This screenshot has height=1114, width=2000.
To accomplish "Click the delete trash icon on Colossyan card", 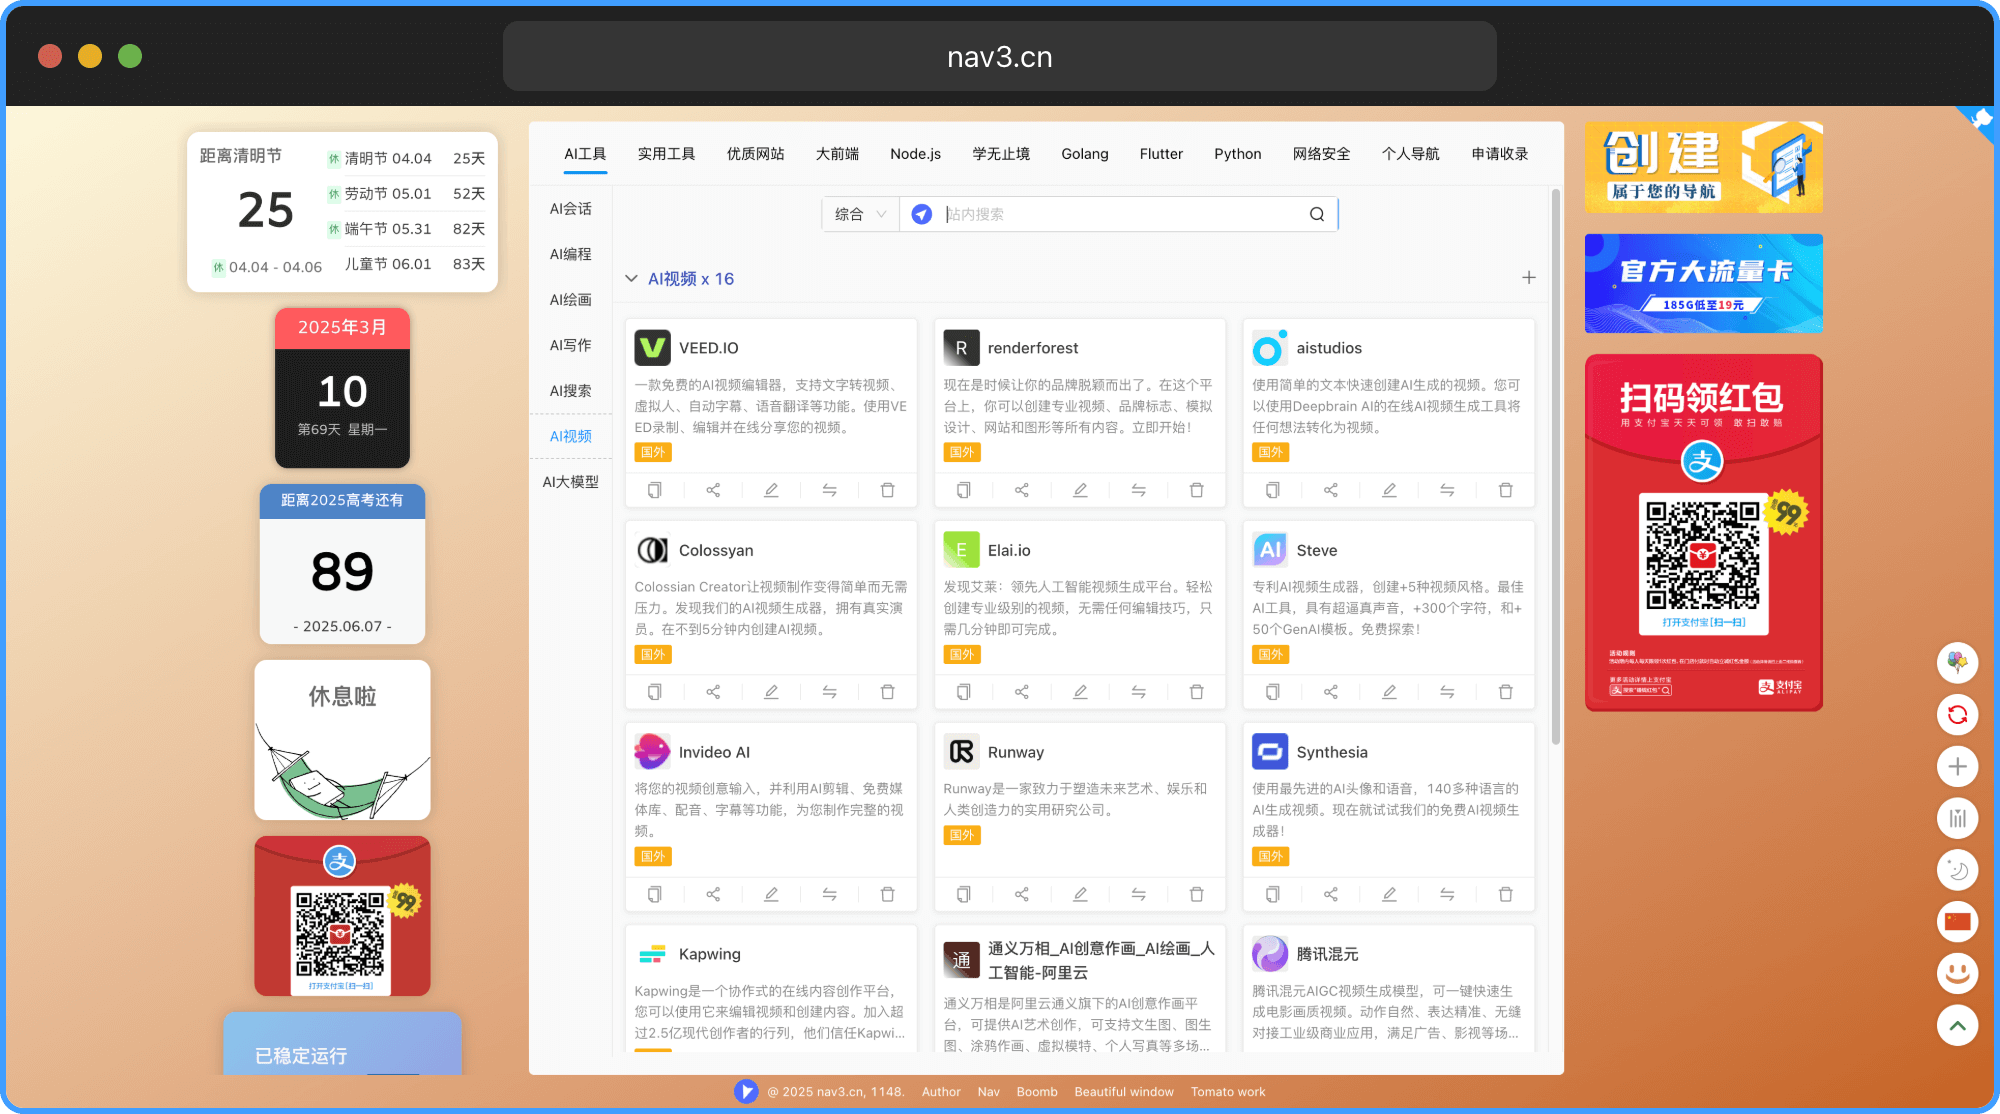I will pyautogui.click(x=887, y=692).
